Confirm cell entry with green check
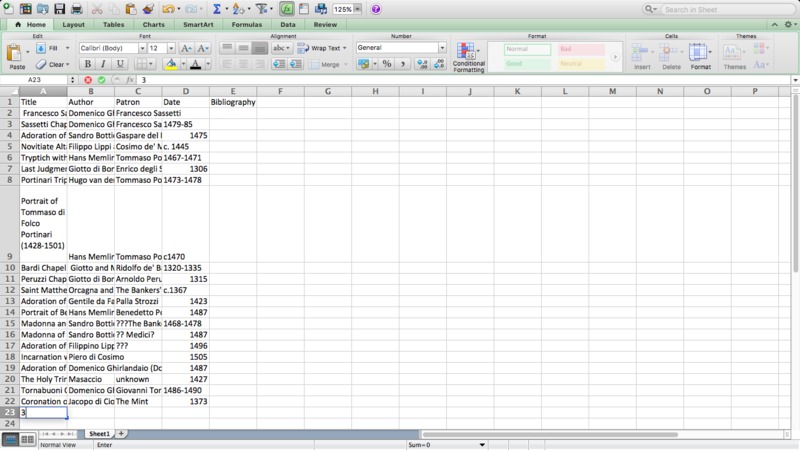 (102, 80)
